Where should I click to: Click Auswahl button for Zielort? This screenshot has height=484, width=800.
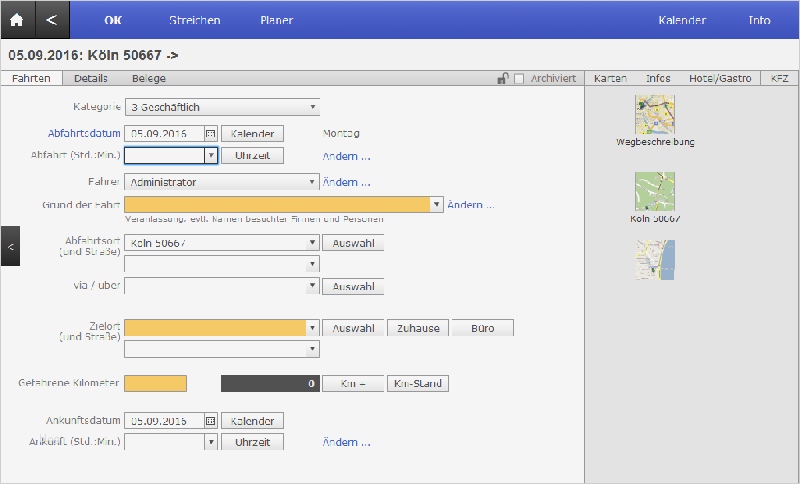click(353, 328)
